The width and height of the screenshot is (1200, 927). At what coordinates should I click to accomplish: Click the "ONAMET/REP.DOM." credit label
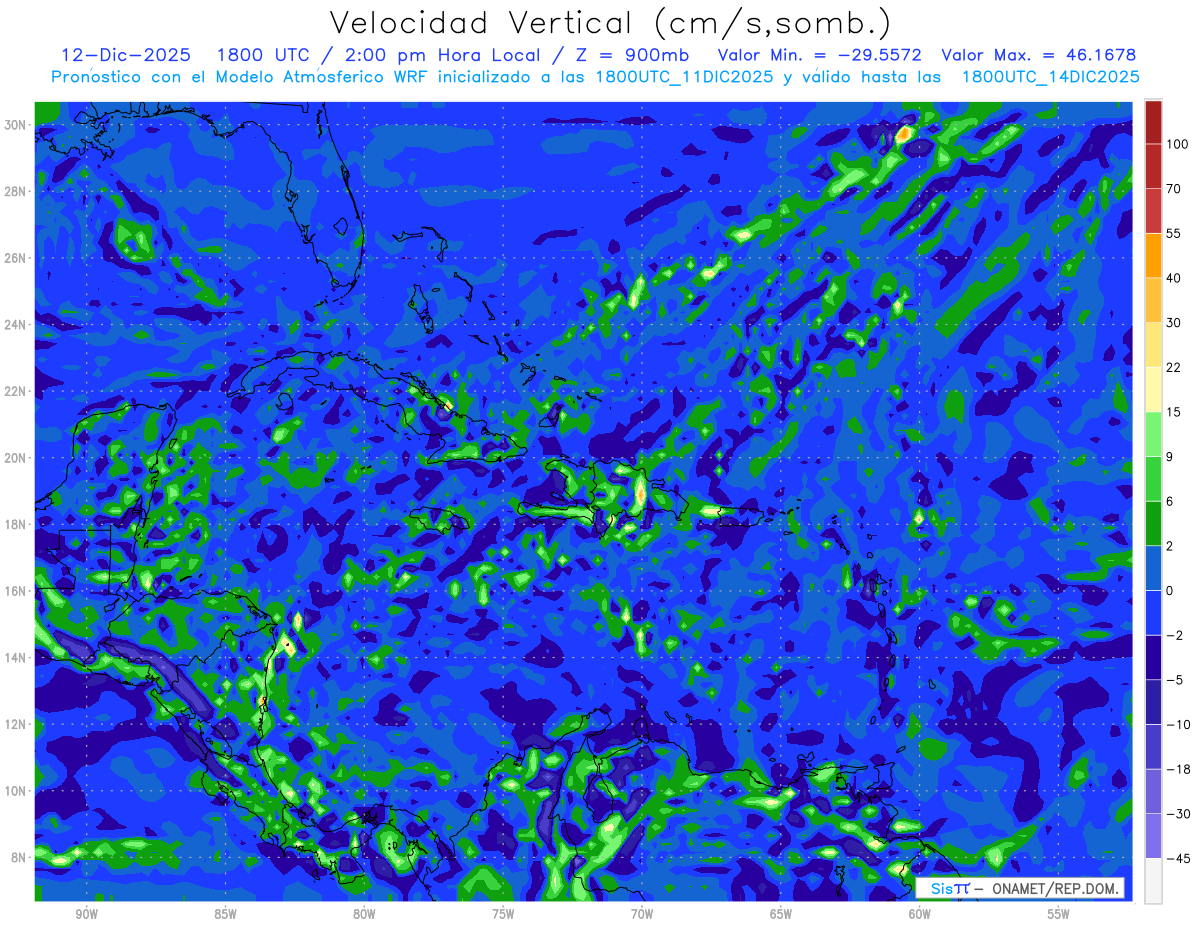tap(1055, 888)
